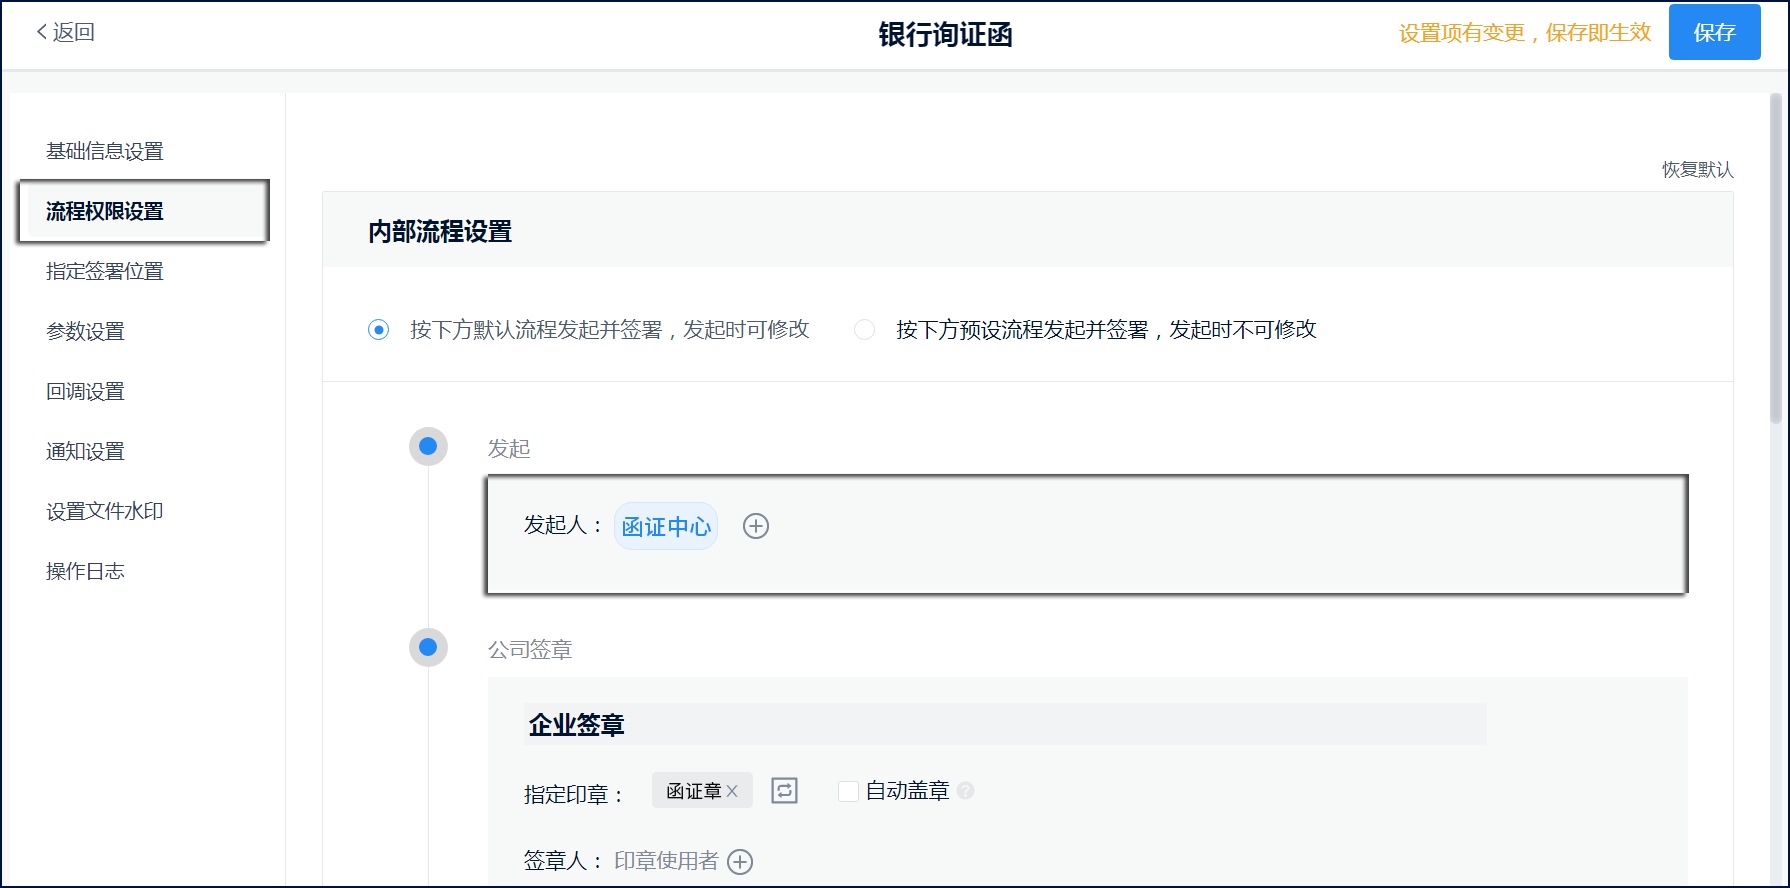The width and height of the screenshot is (1790, 888).
Task: Click the 发起 step node dot
Action: click(428, 447)
